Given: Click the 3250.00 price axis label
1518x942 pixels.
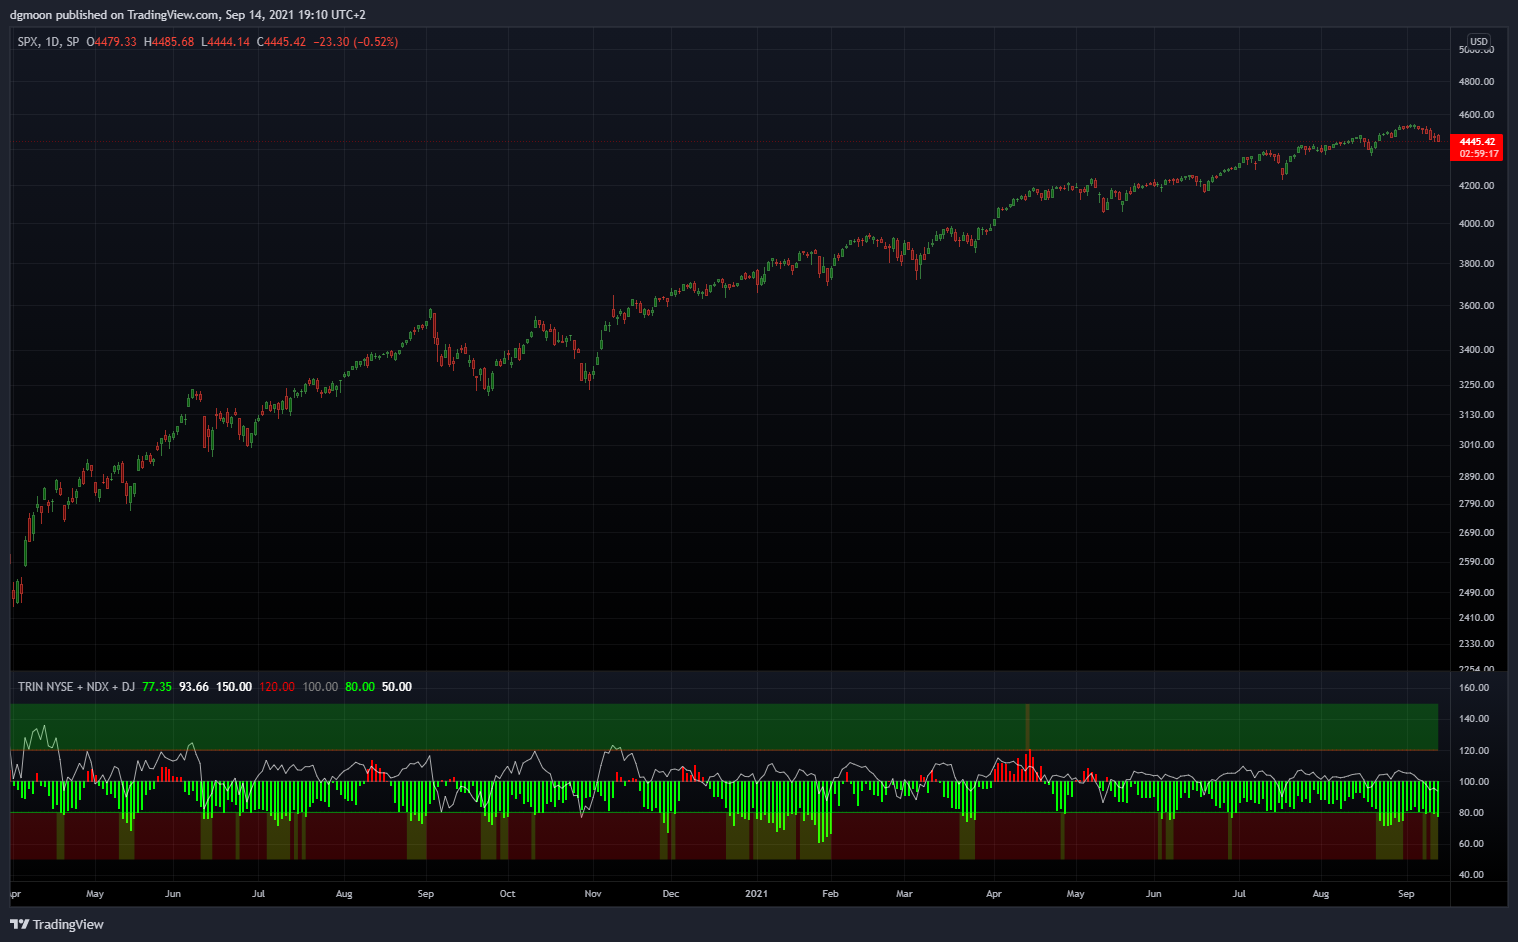Looking at the screenshot, I should [1476, 385].
